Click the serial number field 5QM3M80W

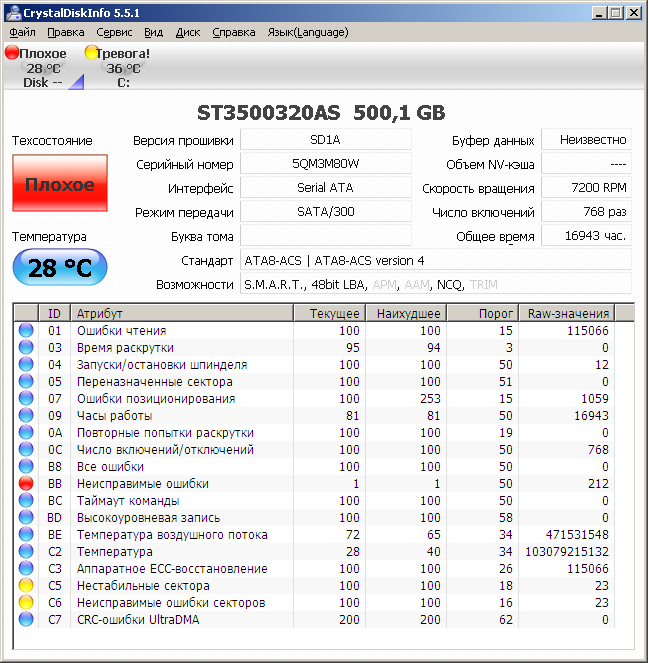pyautogui.click(x=325, y=164)
